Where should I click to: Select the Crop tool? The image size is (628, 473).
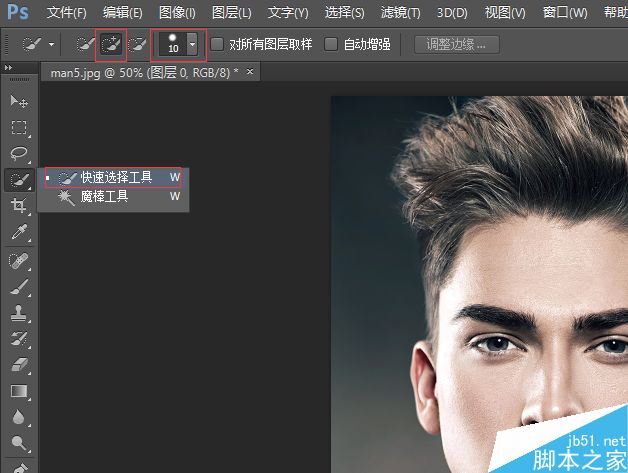pyautogui.click(x=18, y=205)
